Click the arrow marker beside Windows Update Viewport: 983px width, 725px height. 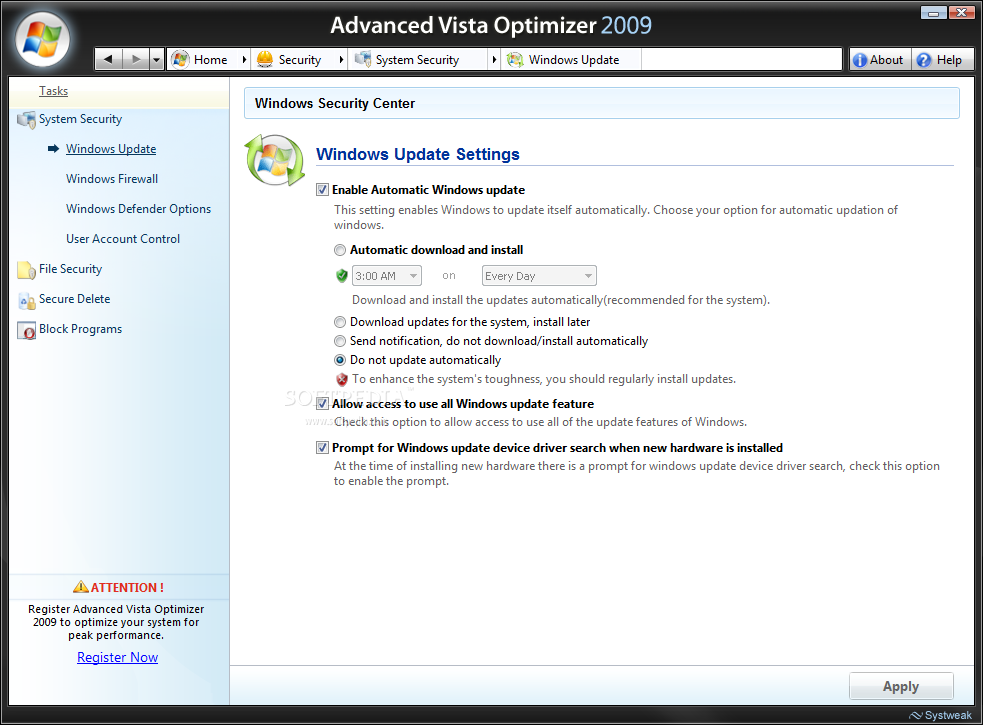[x=54, y=149]
